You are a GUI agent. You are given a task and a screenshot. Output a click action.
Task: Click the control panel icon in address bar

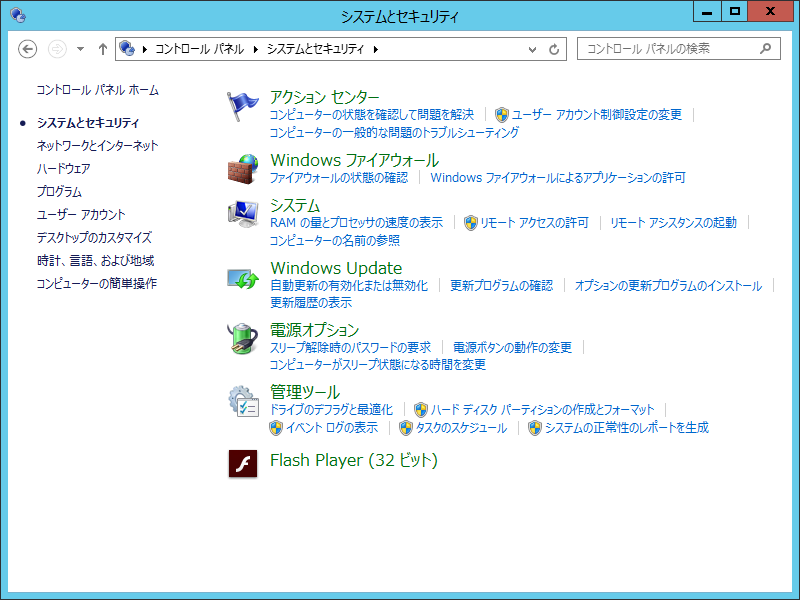tap(127, 48)
